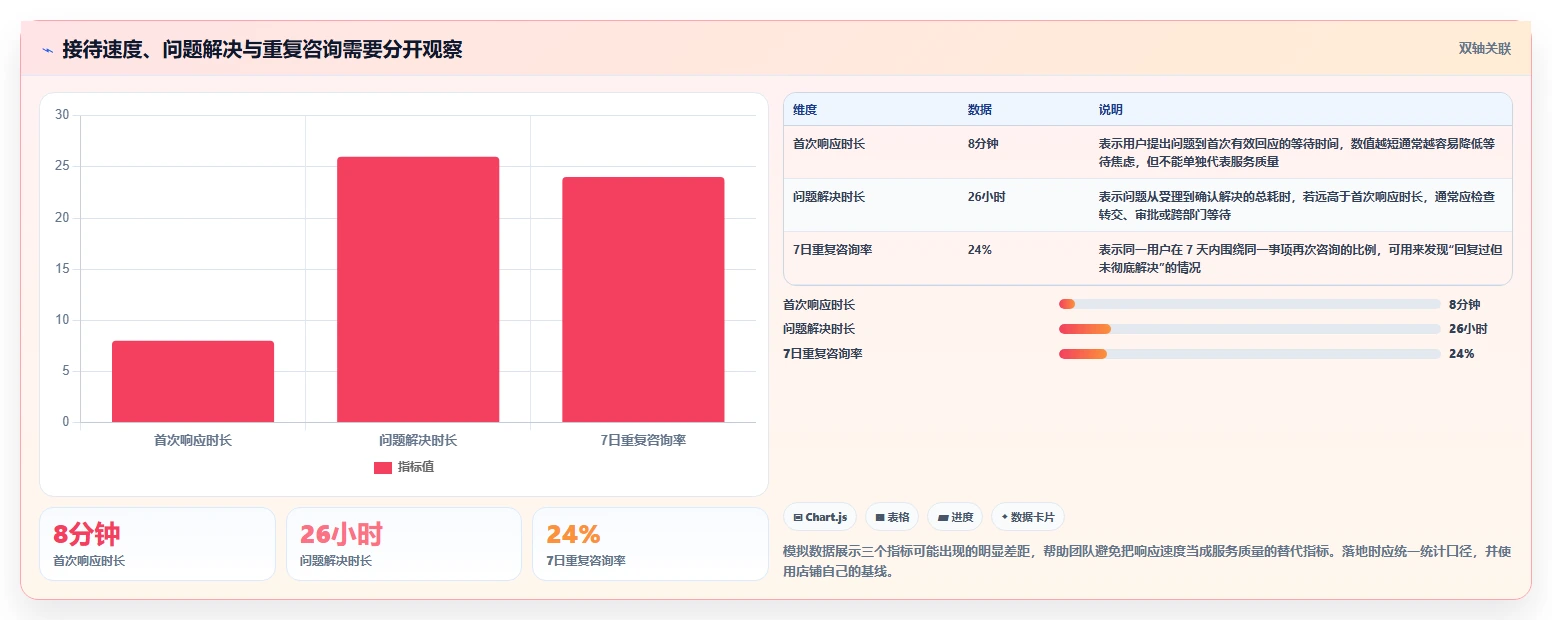Click the 26小时 table cell
This screenshot has width=1552, height=620.
987,197
